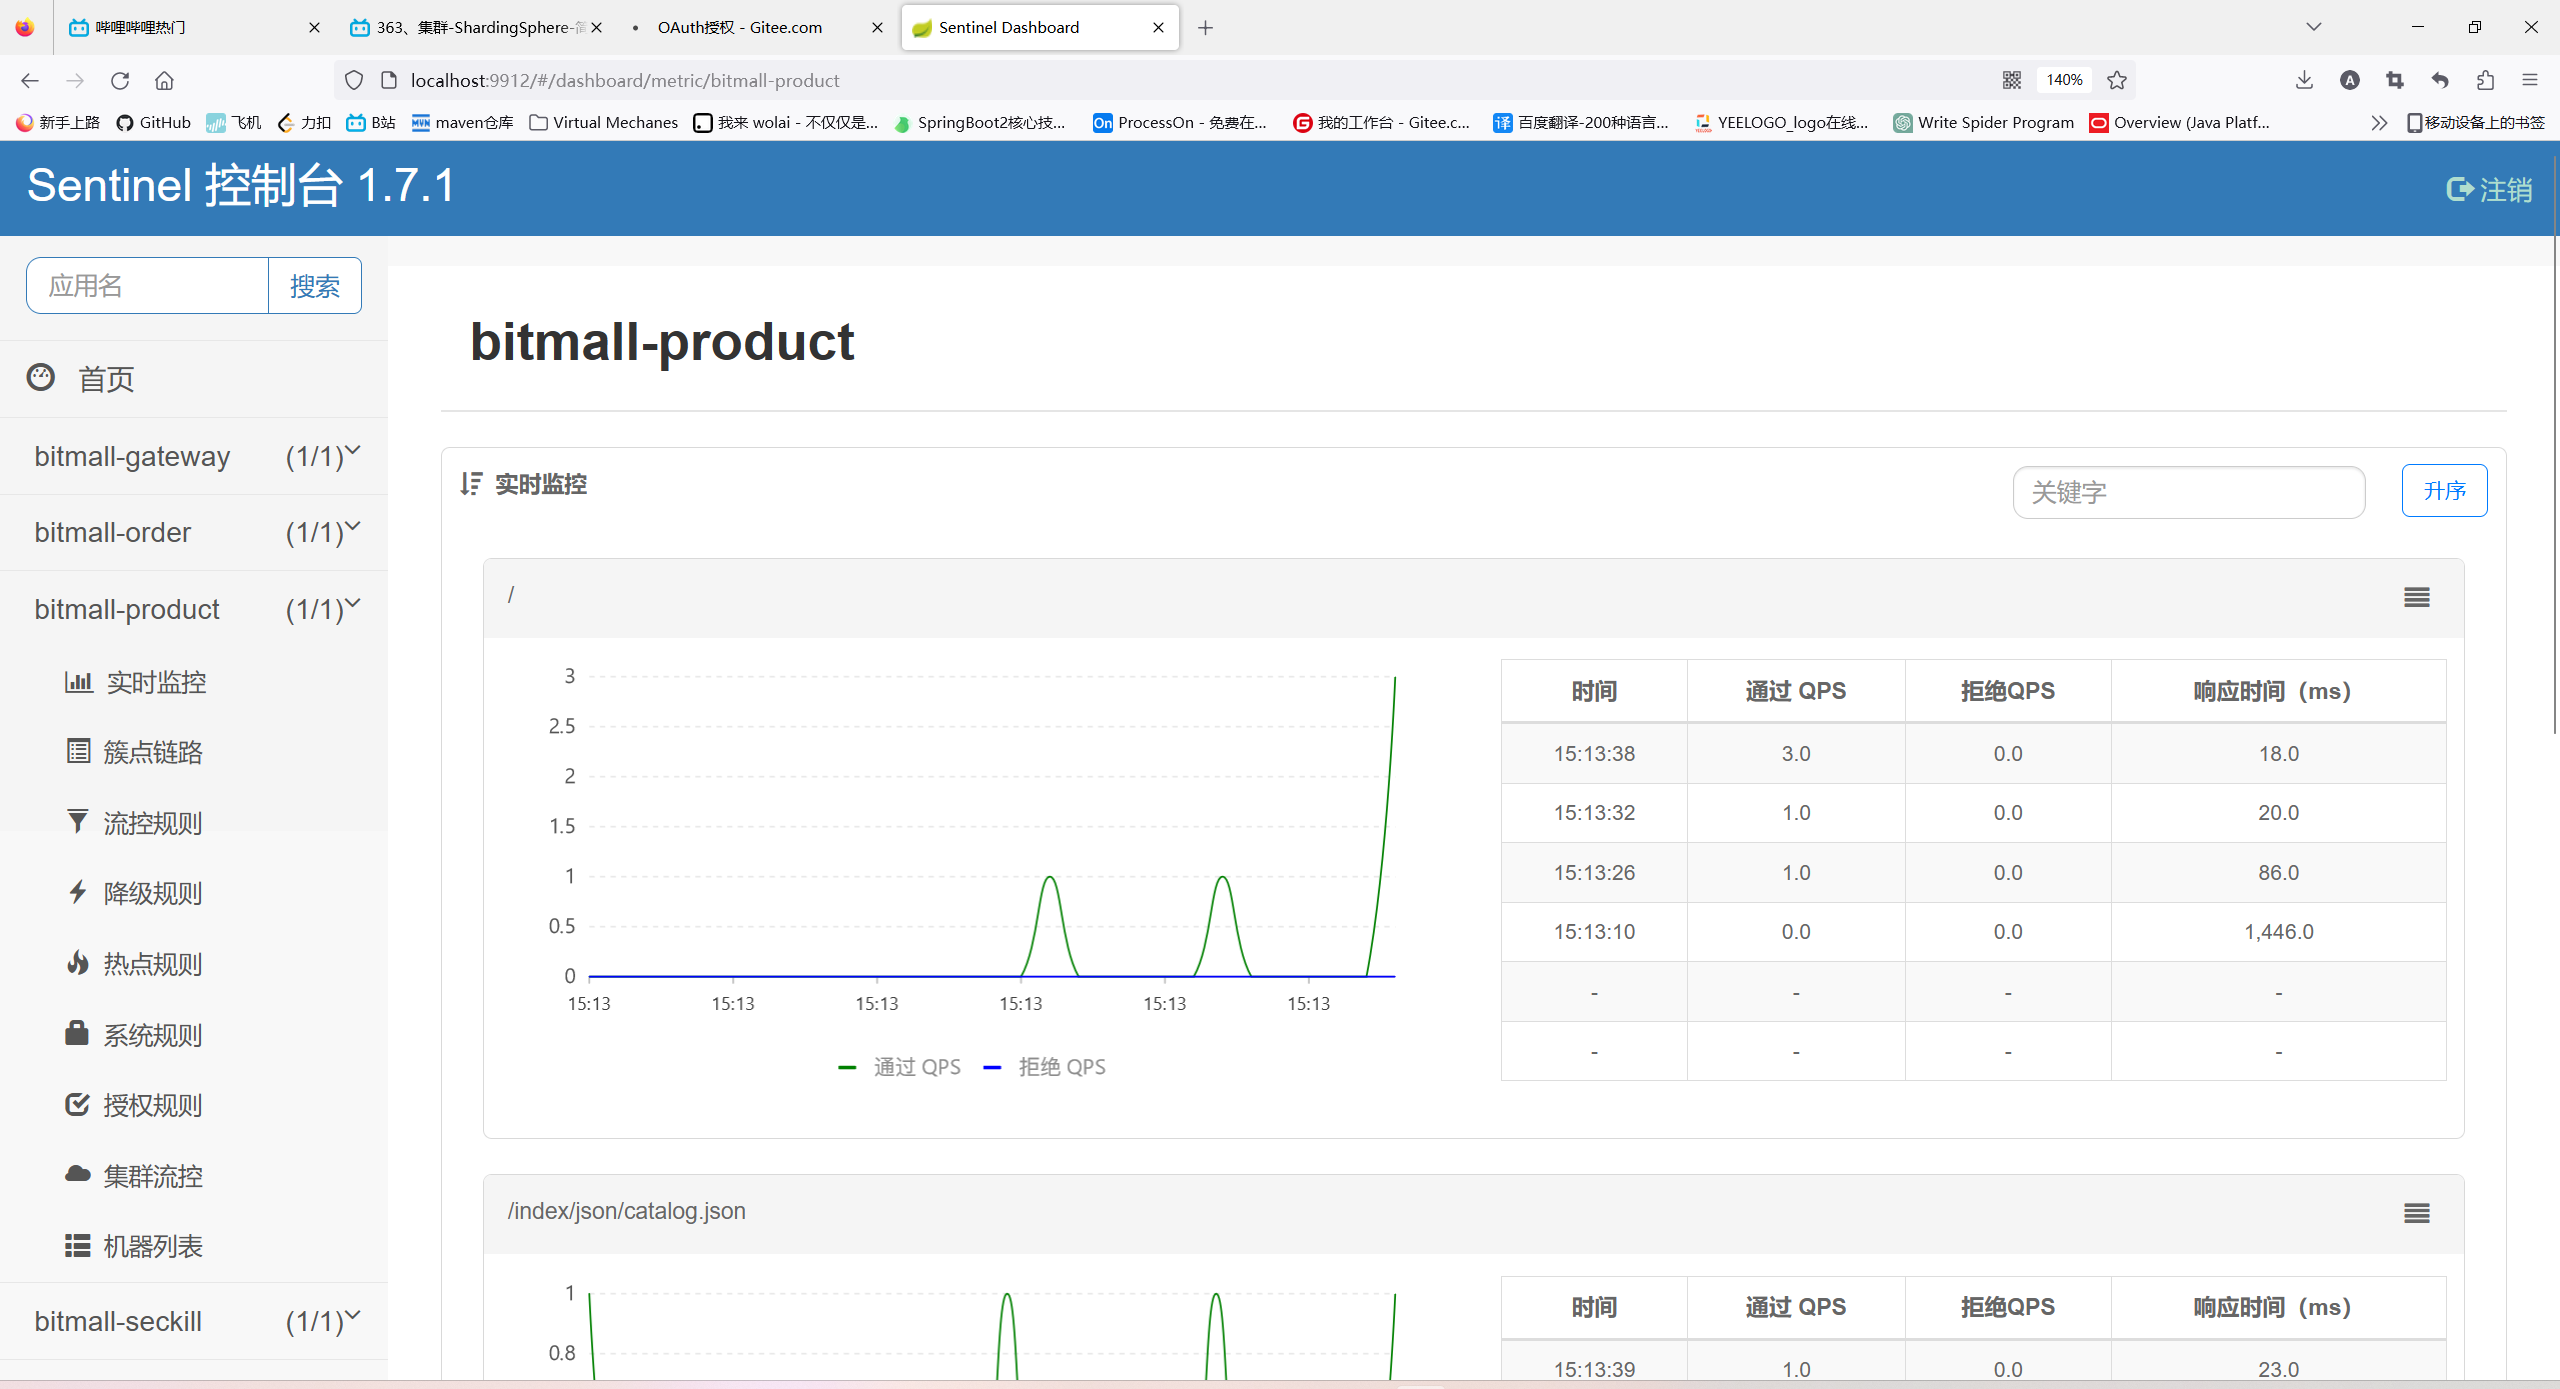Open the QR code icon in address bar
2560x1389 pixels.
tap(2012, 80)
